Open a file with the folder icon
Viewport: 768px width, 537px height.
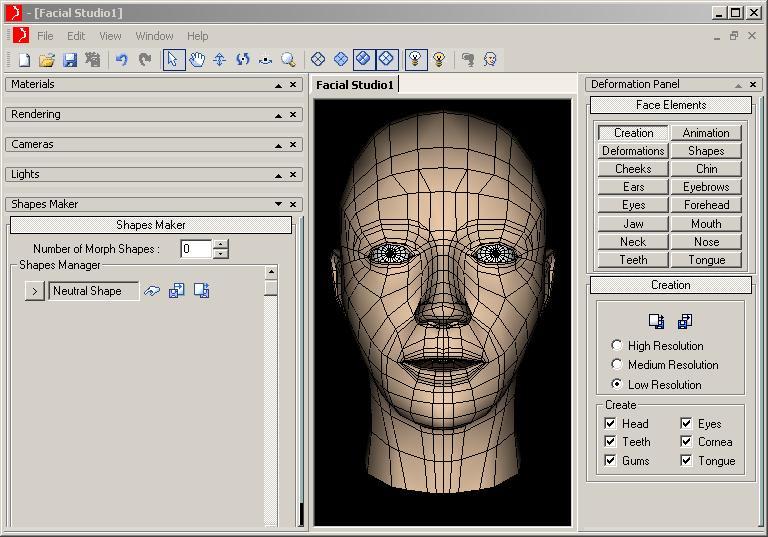(x=47, y=60)
